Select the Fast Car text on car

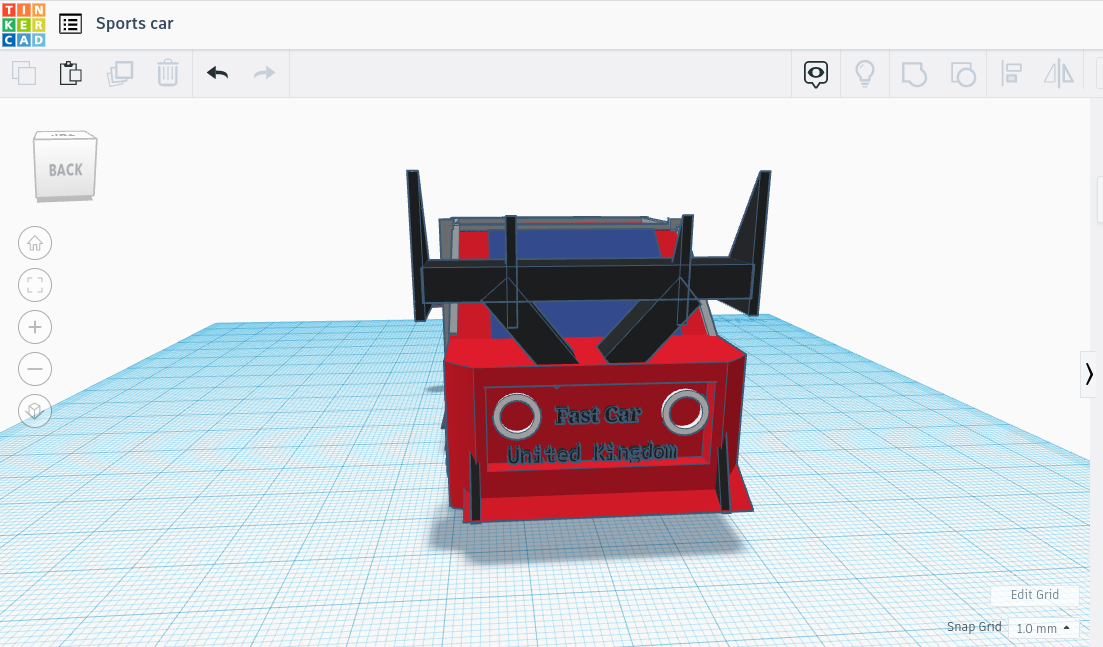click(598, 415)
